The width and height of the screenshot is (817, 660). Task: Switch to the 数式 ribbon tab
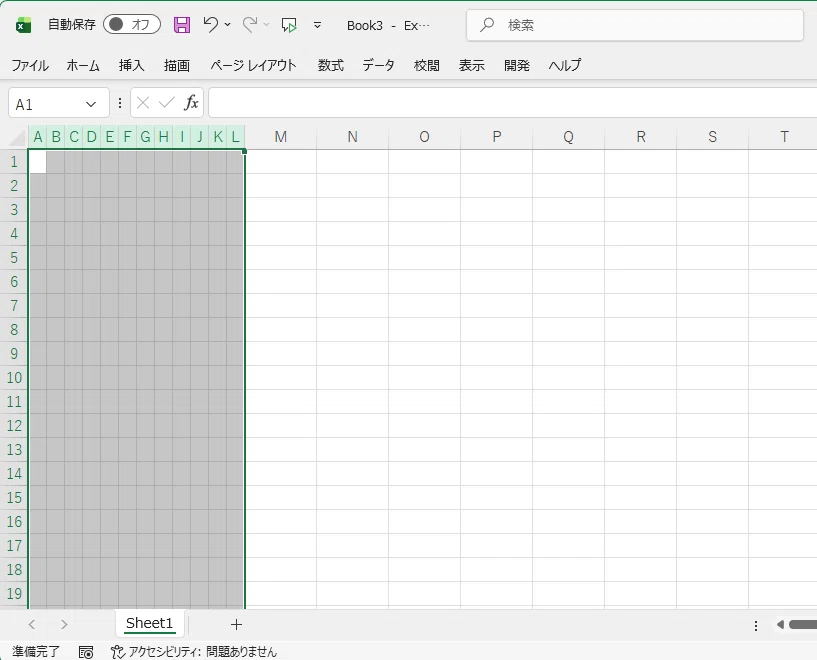(330, 65)
